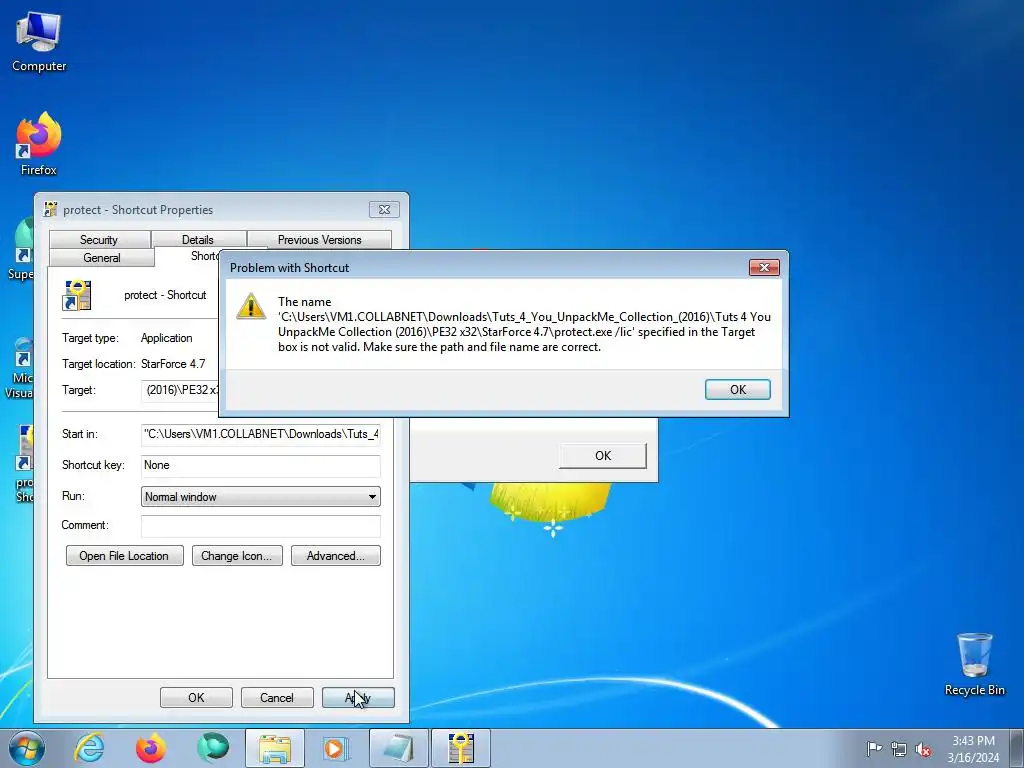
Task: Click the error message path text in dialog
Action: tap(524, 325)
